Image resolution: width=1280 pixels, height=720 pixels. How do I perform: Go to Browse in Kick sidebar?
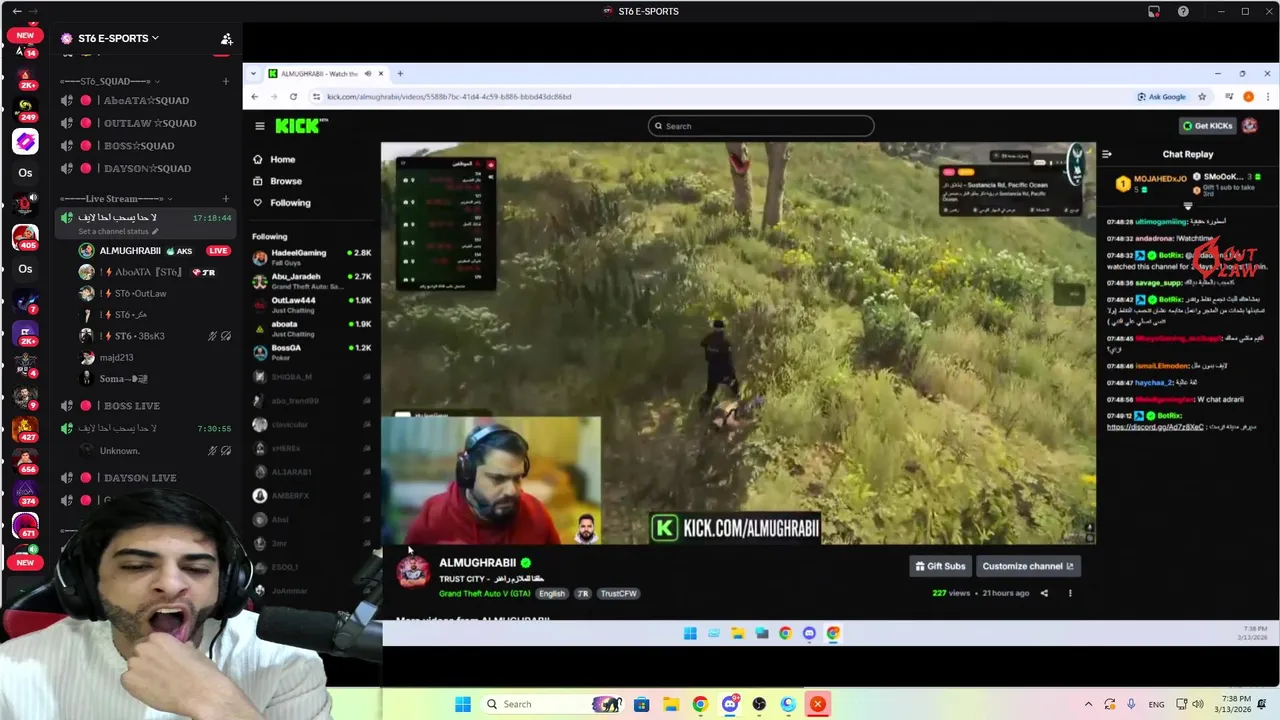(285, 181)
